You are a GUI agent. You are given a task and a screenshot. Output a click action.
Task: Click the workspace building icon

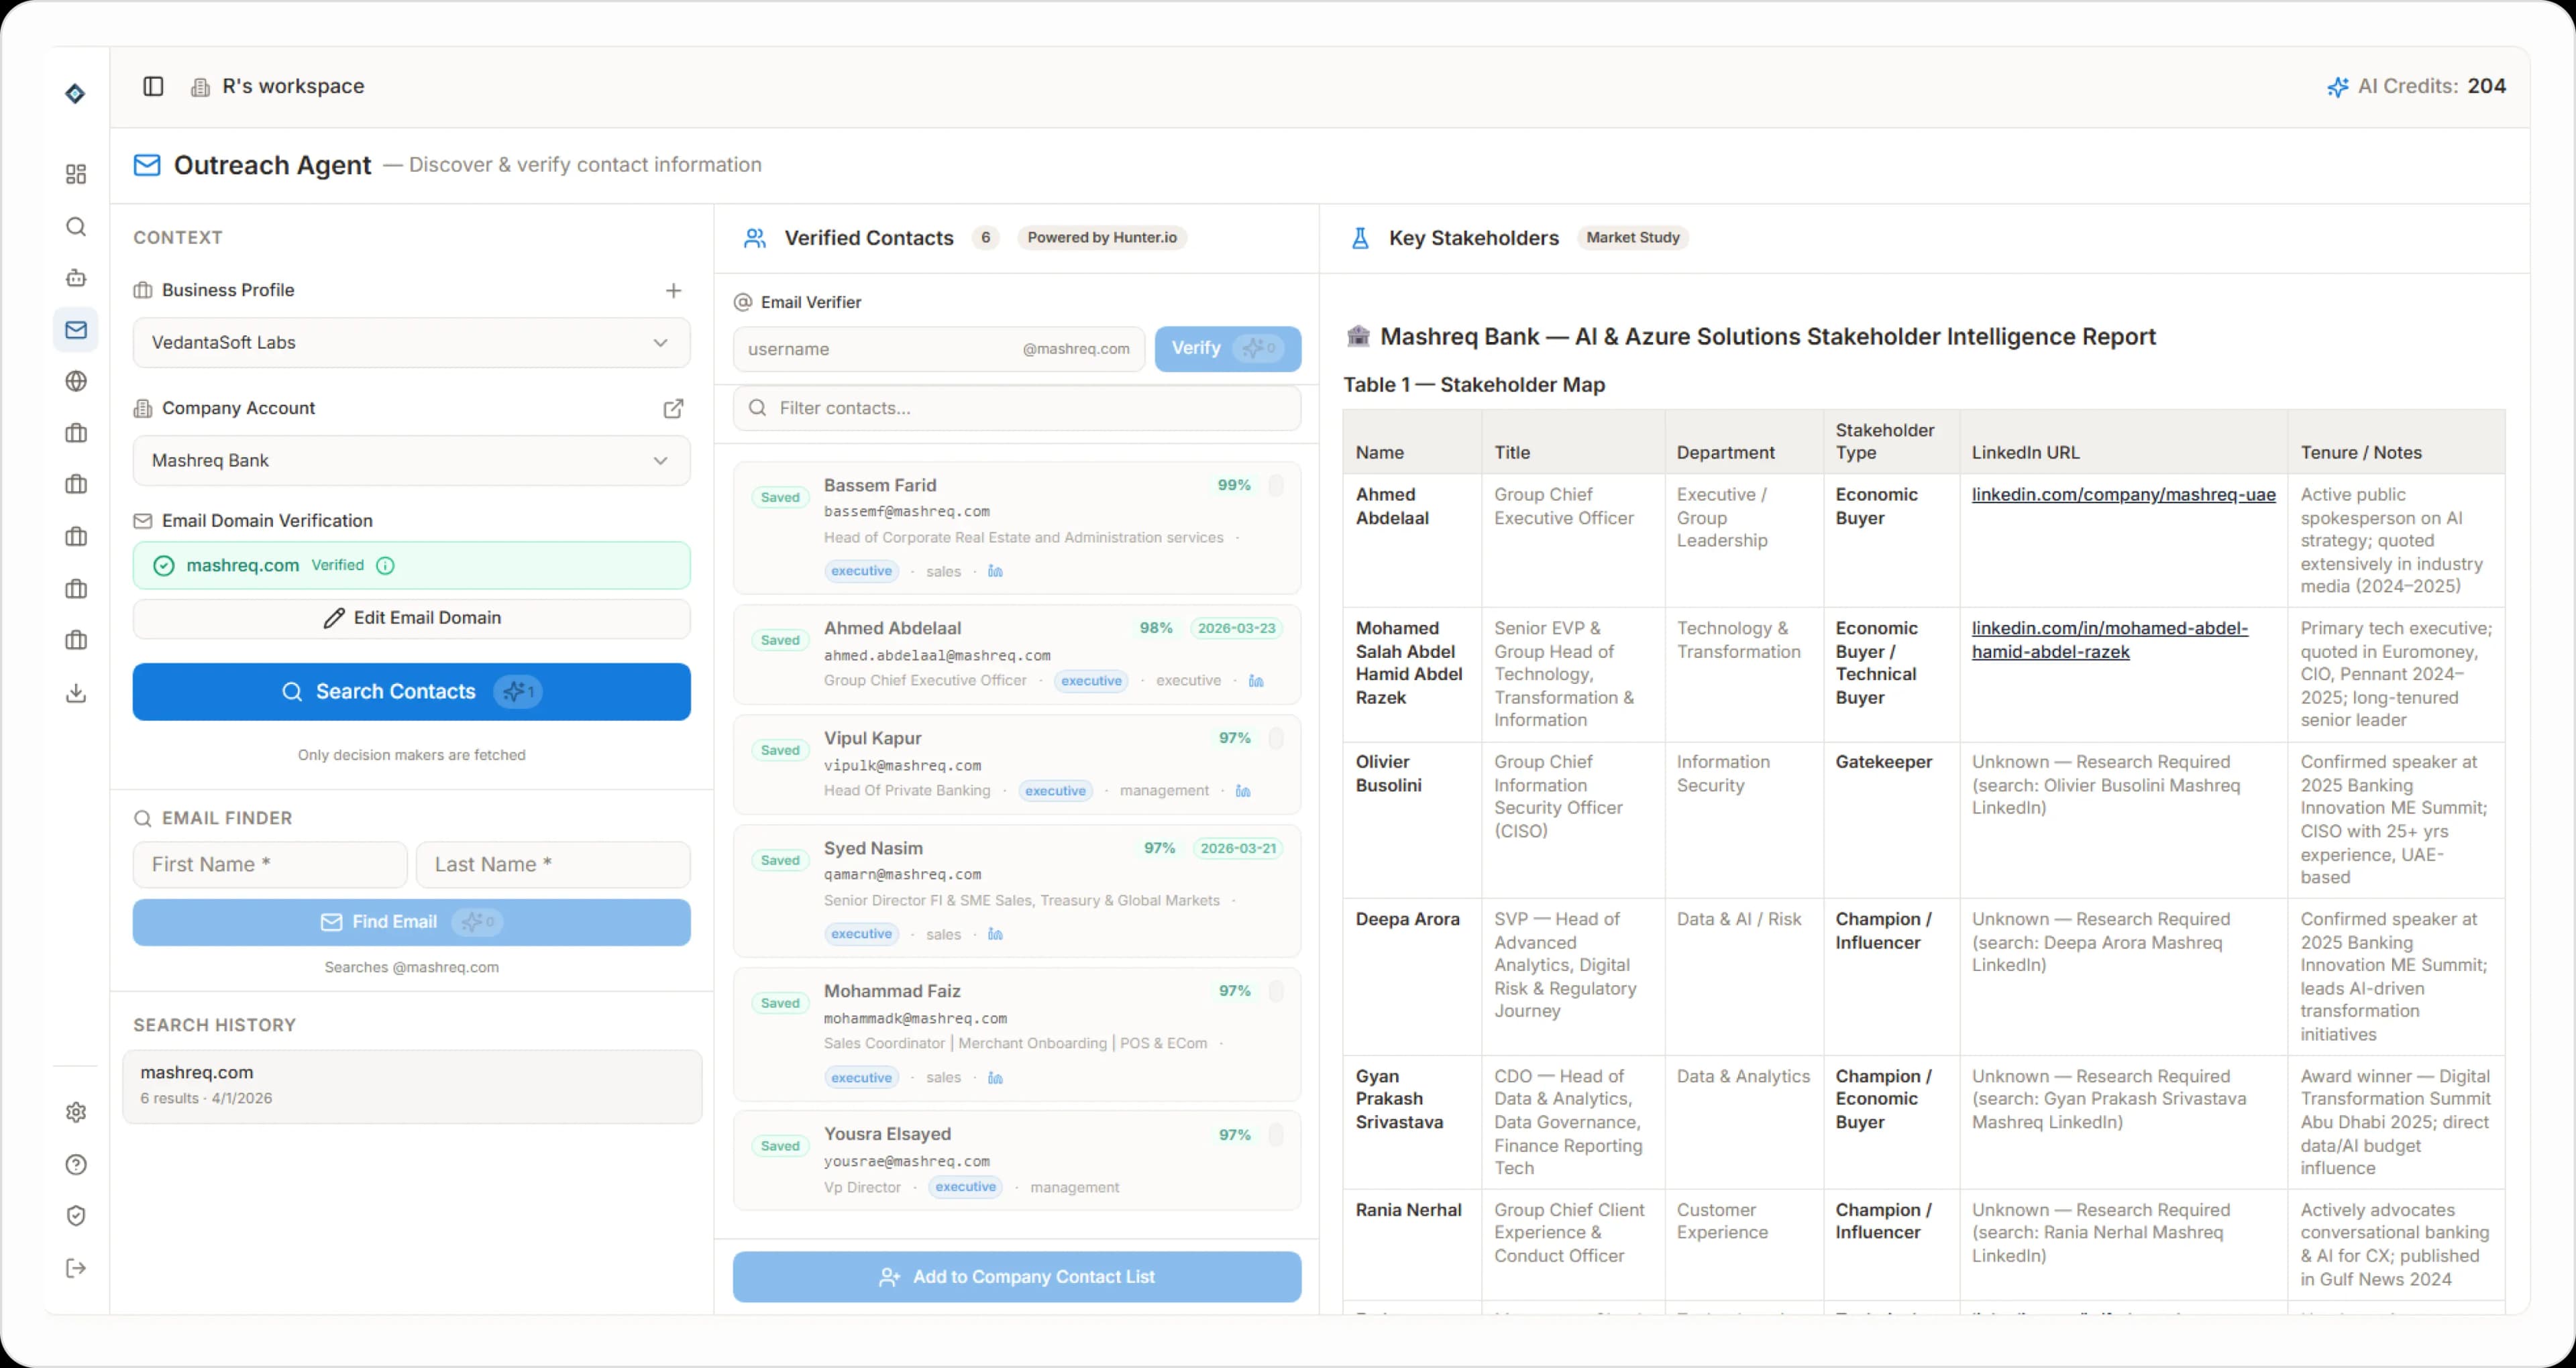pyautogui.click(x=200, y=87)
